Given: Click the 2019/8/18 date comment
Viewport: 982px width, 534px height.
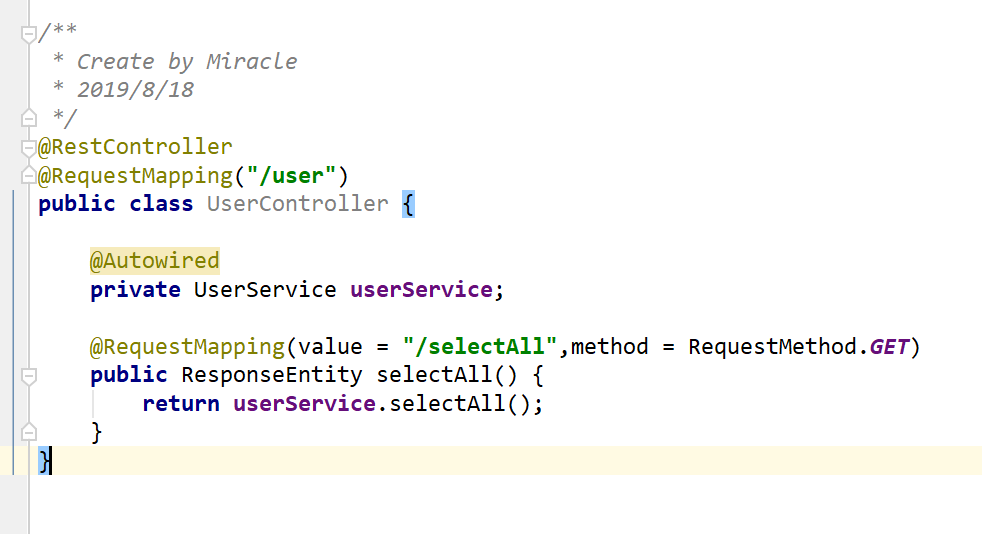Looking at the screenshot, I should click(x=135, y=90).
